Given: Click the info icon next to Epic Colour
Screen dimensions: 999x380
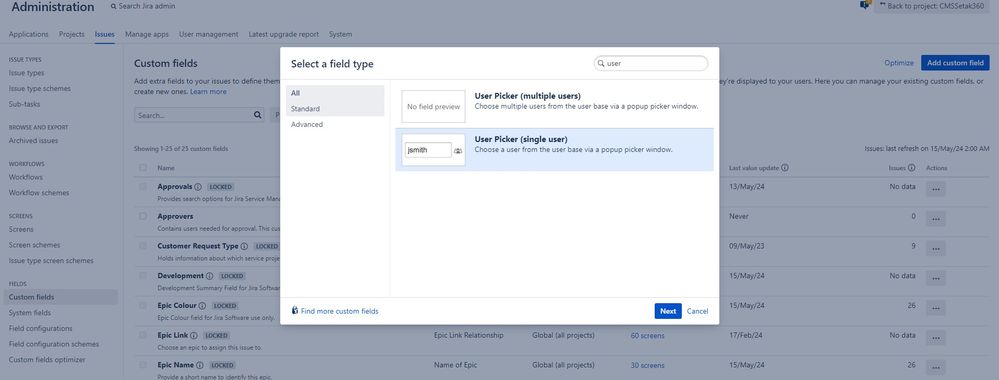Looking at the screenshot, I should (203, 306).
